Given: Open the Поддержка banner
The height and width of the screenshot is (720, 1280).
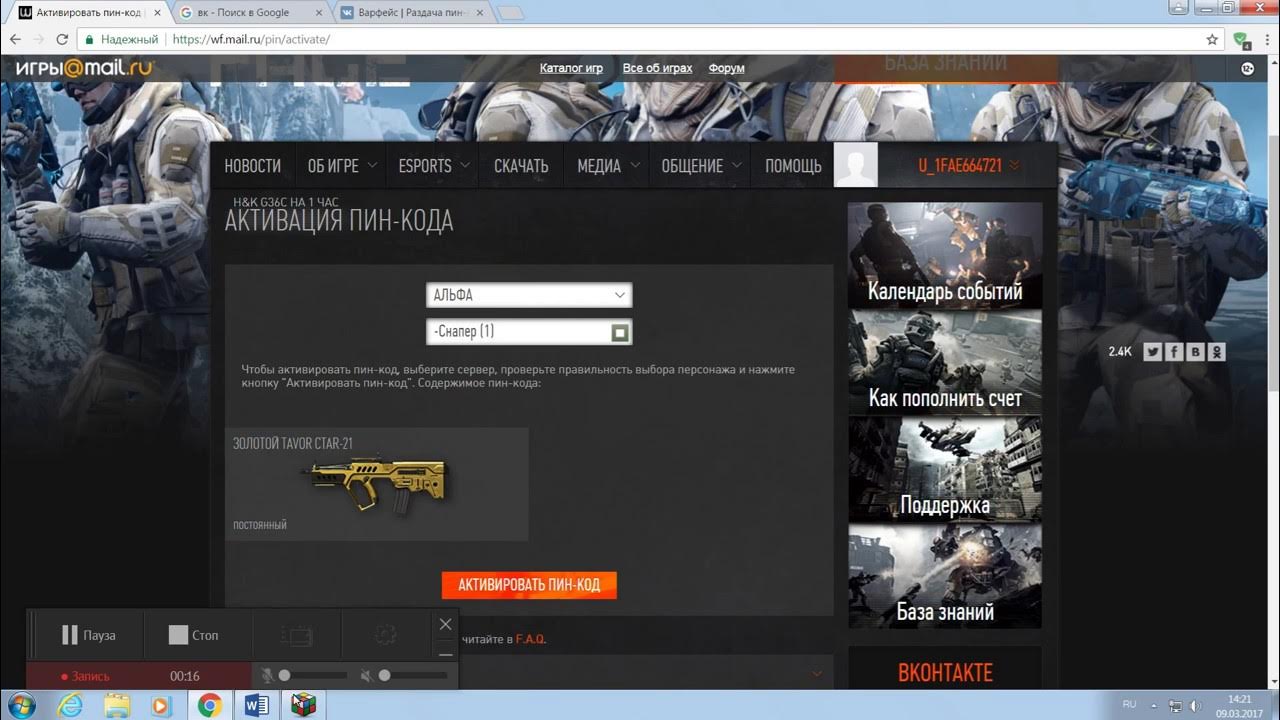Looking at the screenshot, I should click(x=945, y=469).
